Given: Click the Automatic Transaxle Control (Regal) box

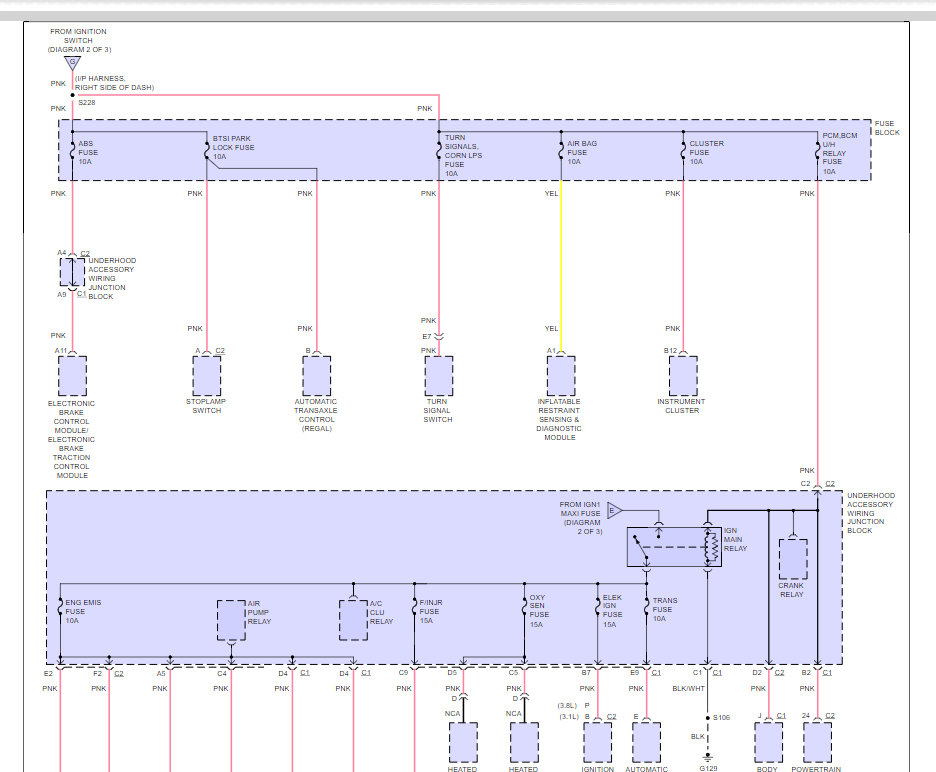Looking at the screenshot, I should pyautogui.click(x=317, y=376).
